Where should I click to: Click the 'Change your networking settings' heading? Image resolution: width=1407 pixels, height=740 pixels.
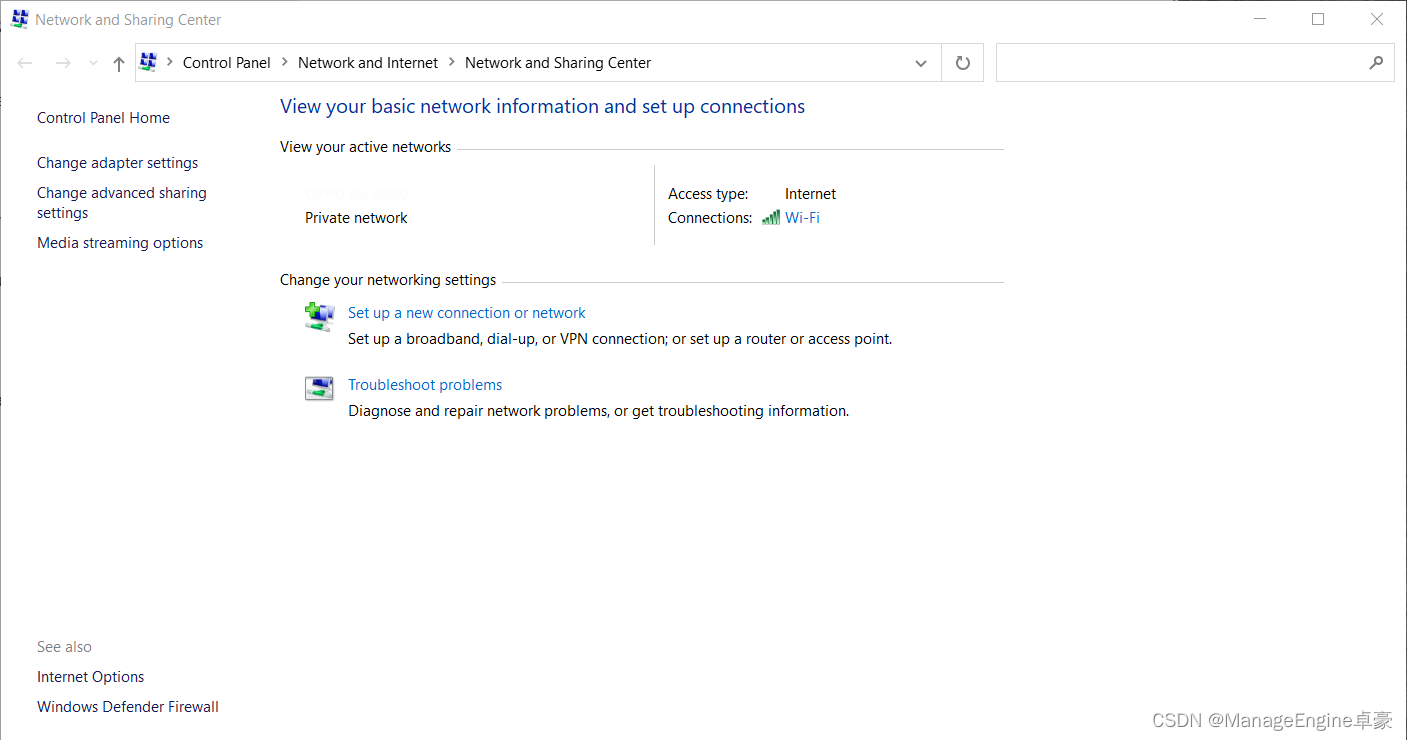click(x=388, y=280)
